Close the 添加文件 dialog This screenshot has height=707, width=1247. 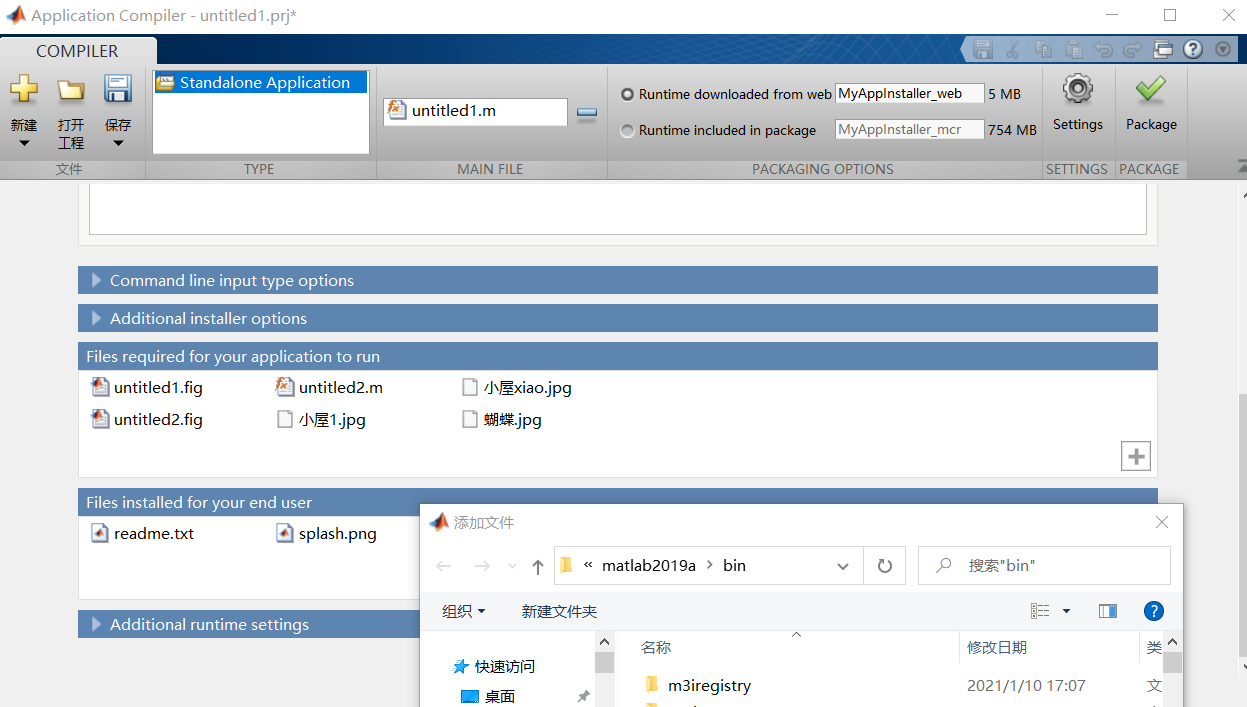(x=1161, y=522)
